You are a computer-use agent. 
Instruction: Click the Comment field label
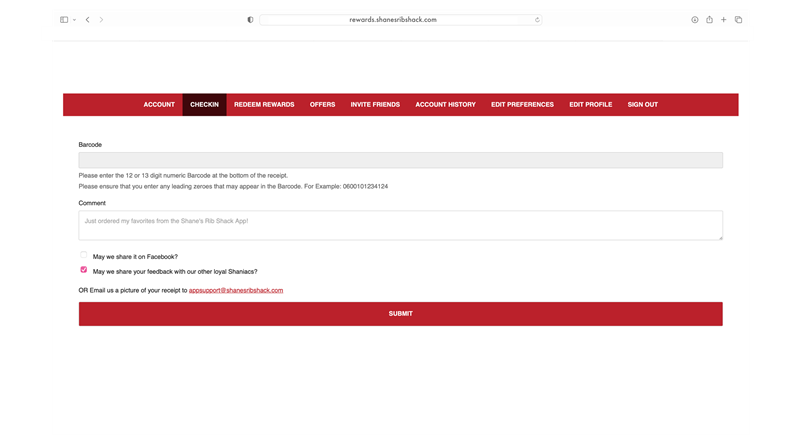click(x=92, y=203)
